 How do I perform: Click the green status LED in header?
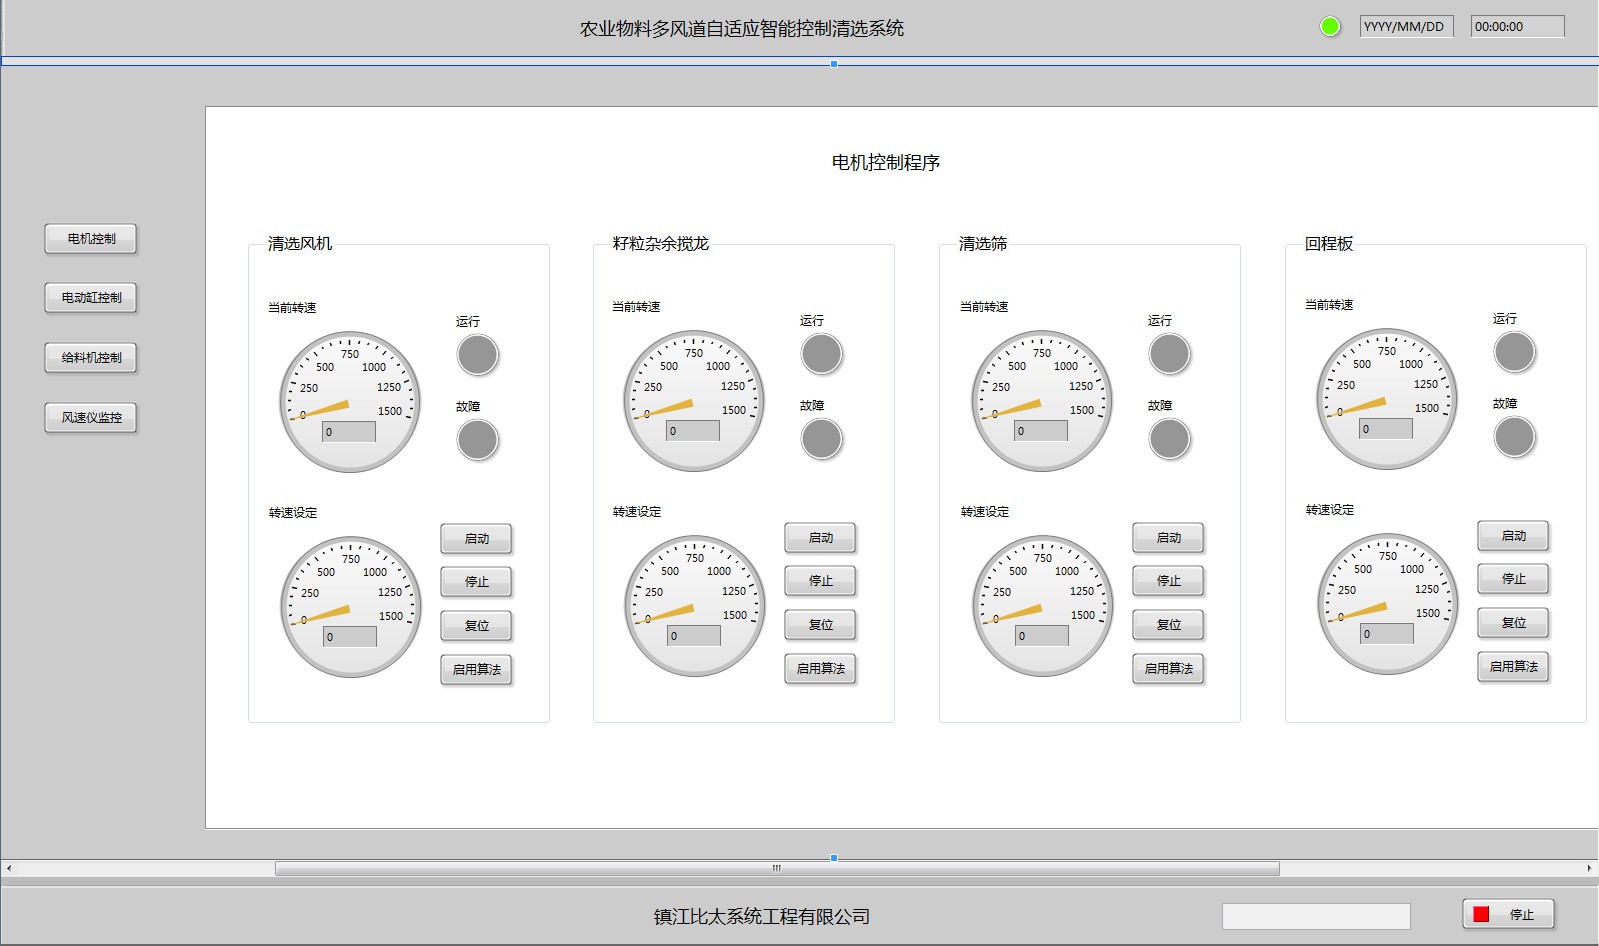coord(1330,27)
